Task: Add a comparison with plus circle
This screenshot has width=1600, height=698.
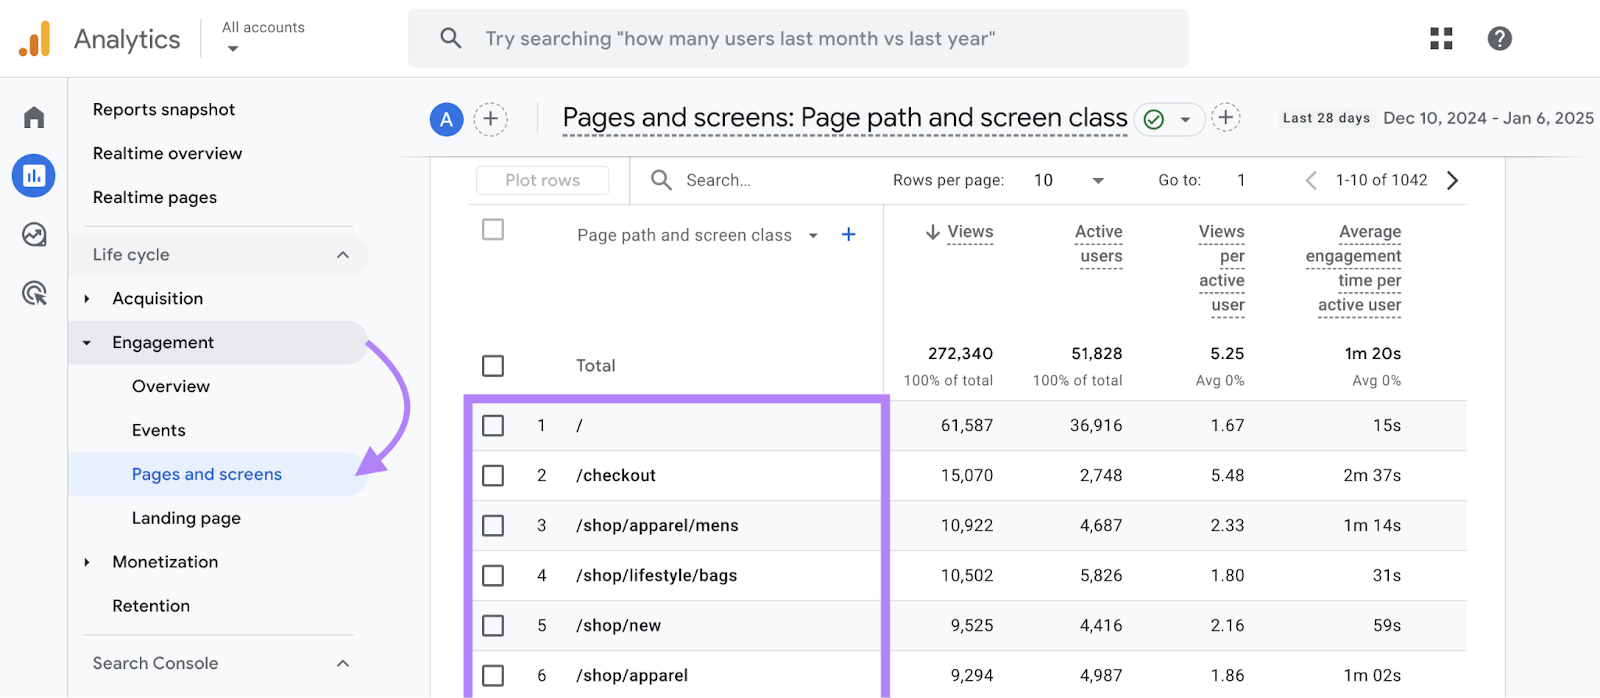Action: click(x=490, y=119)
